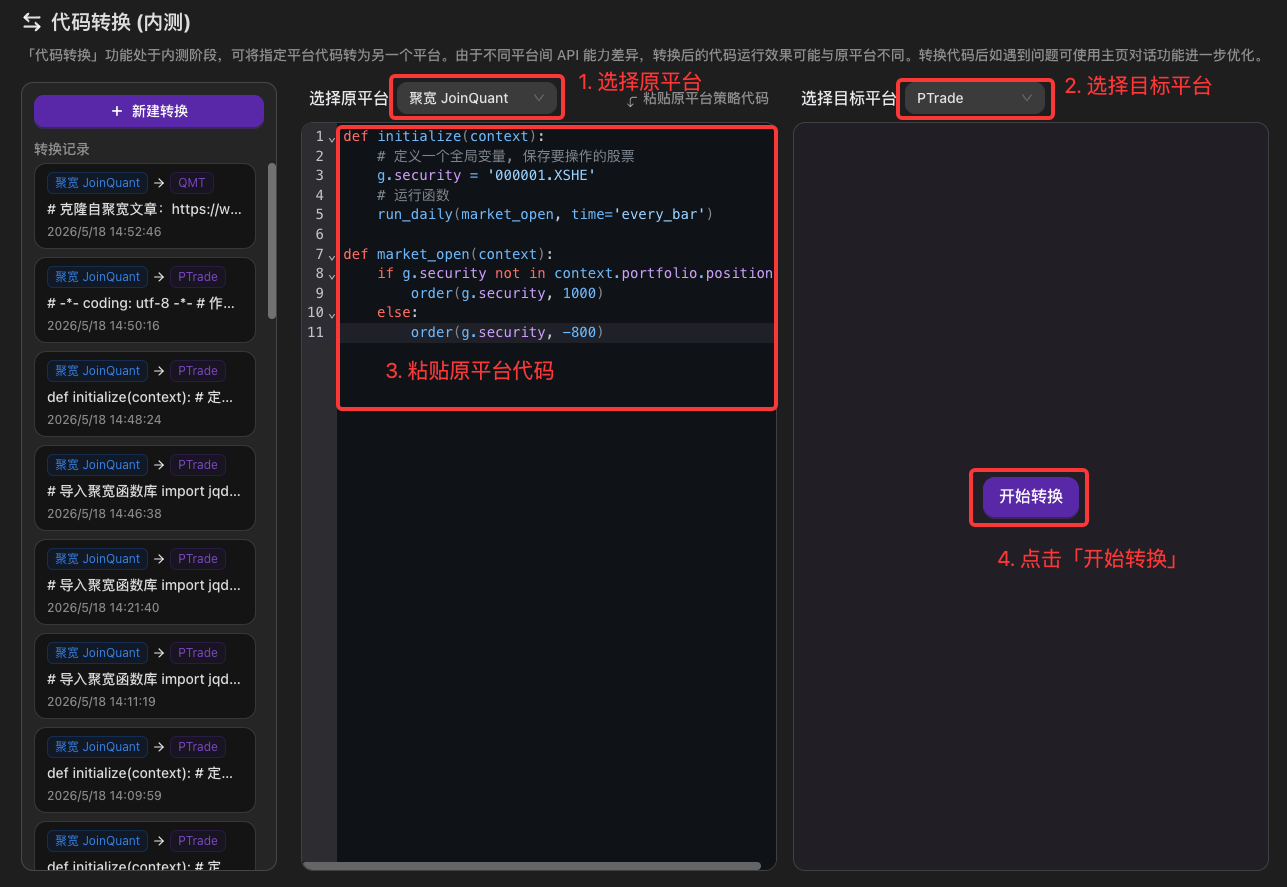
Task: Open the conversion record from 14:46:38
Action: (x=145, y=487)
